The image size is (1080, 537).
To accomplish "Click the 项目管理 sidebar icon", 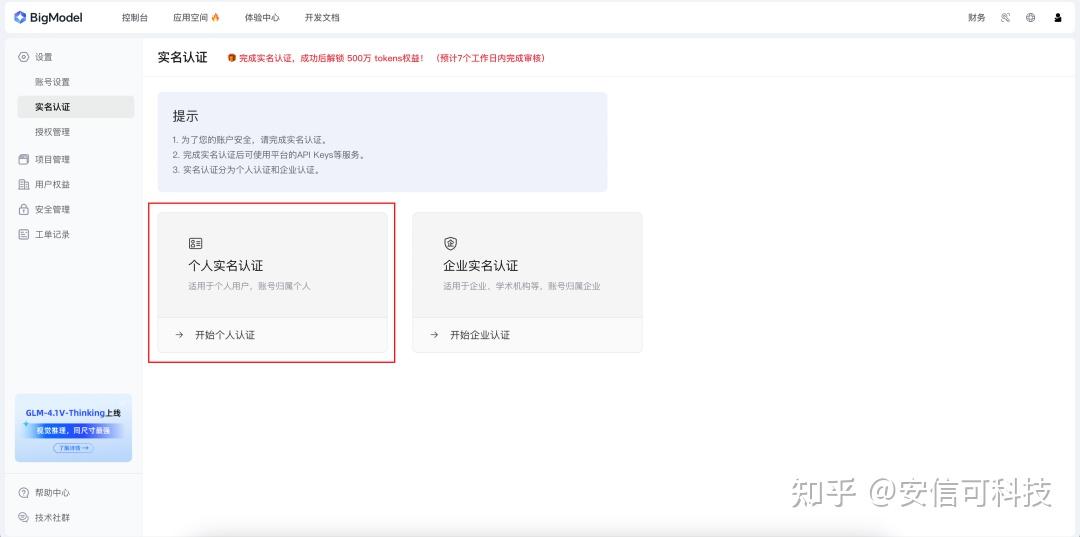I will point(24,159).
